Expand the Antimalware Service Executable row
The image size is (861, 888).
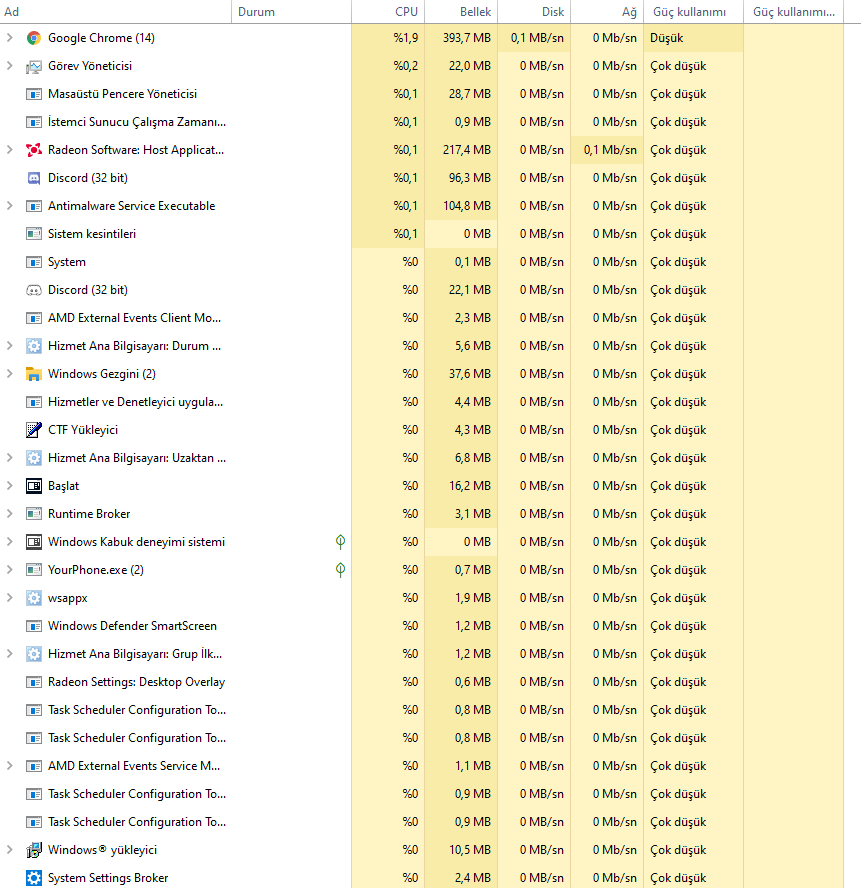point(10,206)
